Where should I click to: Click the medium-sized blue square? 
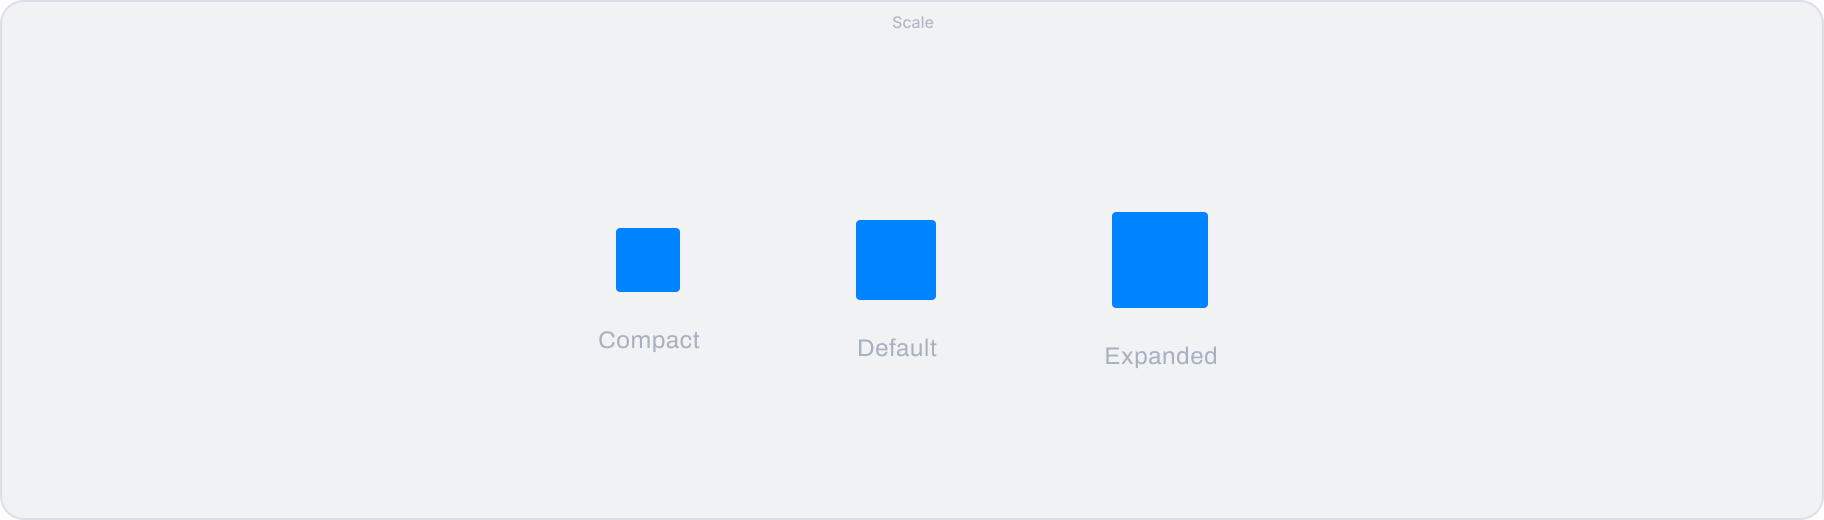click(x=896, y=260)
